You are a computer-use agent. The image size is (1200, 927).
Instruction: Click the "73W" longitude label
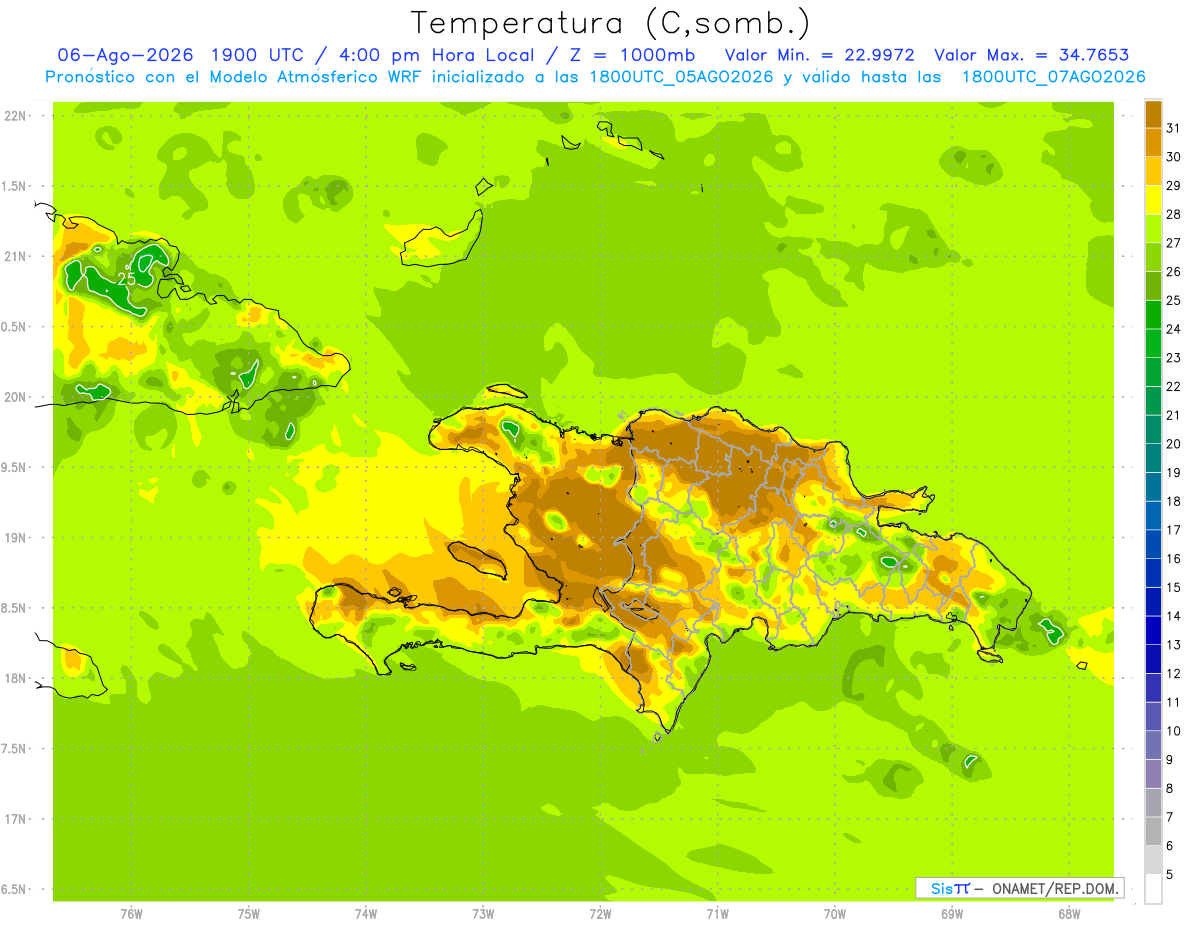click(483, 913)
